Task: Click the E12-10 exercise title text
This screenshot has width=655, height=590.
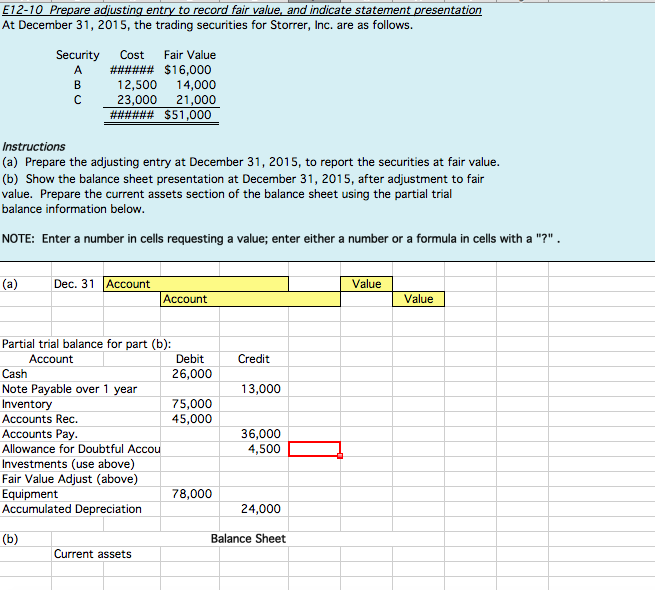Action: [242, 10]
